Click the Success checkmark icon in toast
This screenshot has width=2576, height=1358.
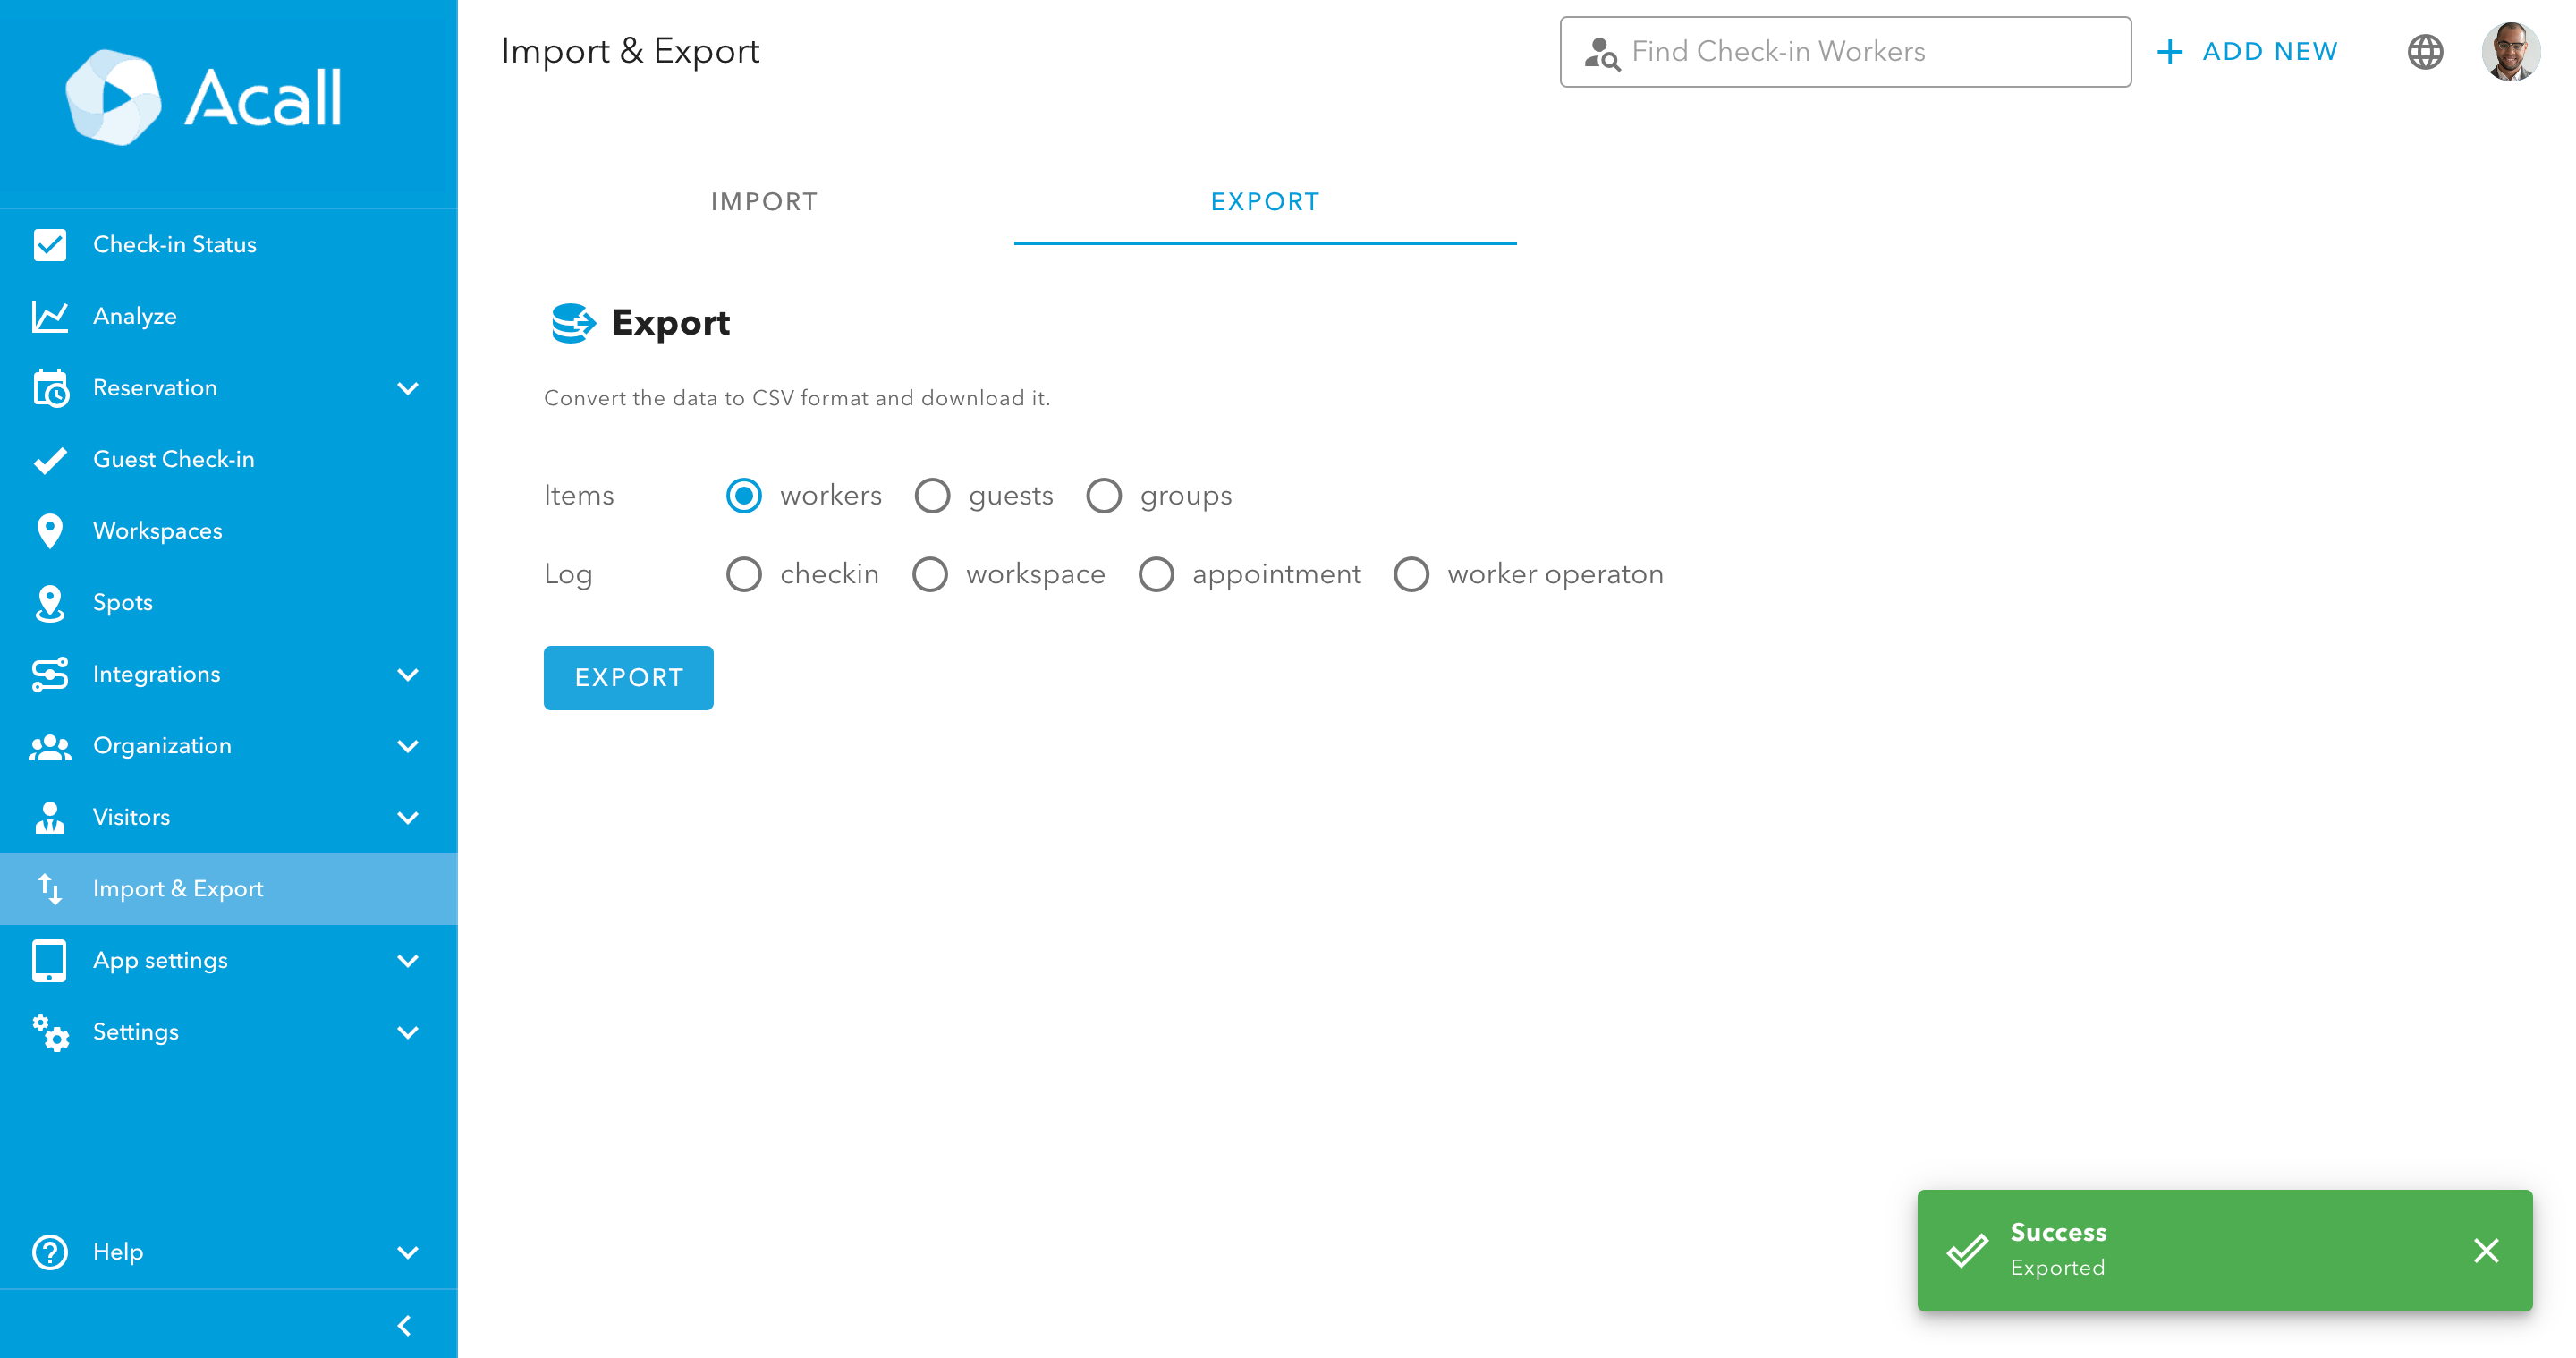click(x=1967, y=1250)
